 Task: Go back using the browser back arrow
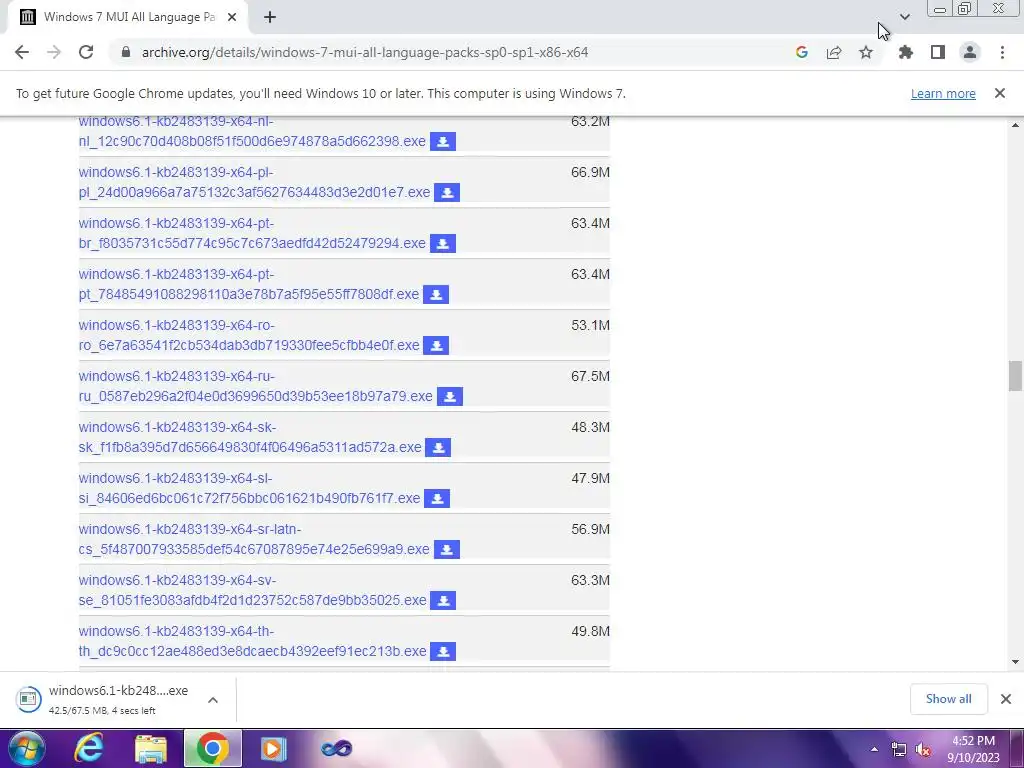pos(22,52)
